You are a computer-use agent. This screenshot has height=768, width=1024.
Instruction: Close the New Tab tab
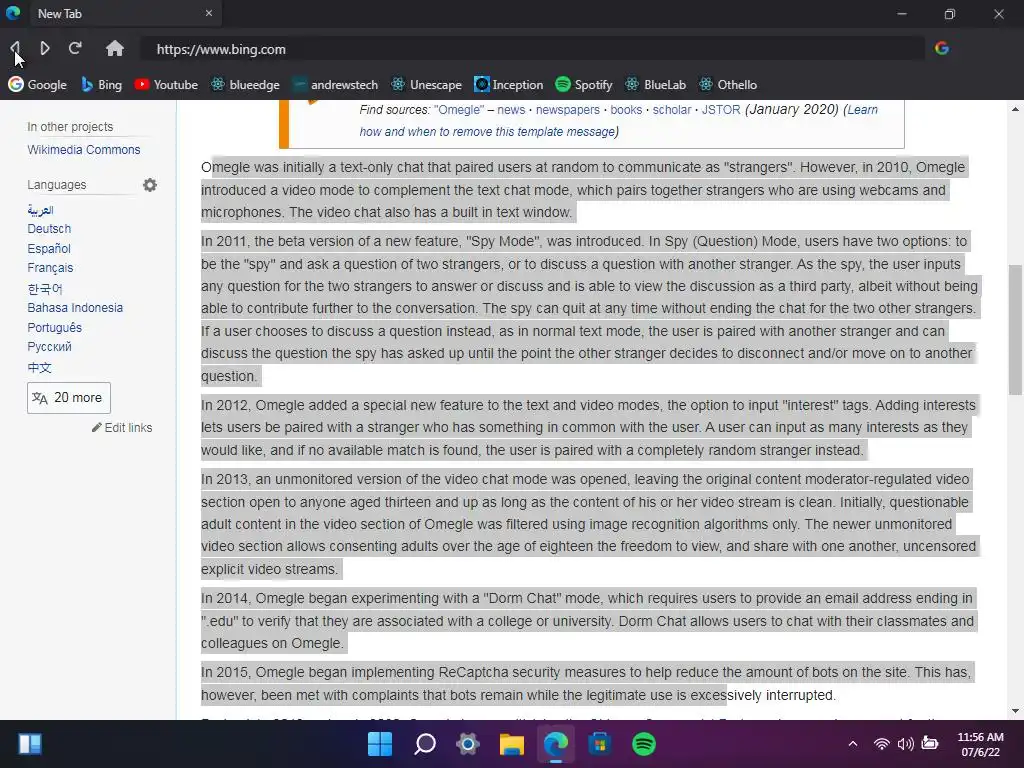coord(209,13)
